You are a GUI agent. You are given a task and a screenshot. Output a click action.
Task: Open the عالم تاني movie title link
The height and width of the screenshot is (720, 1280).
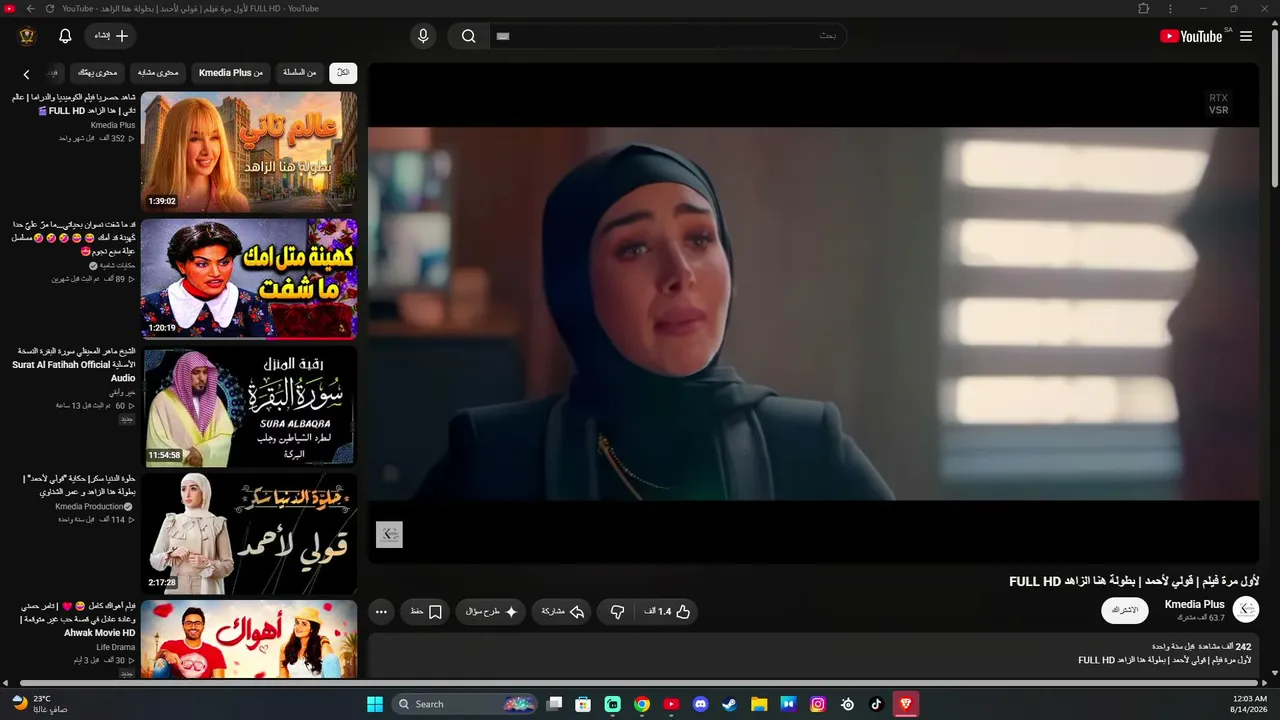click(73, 104)
